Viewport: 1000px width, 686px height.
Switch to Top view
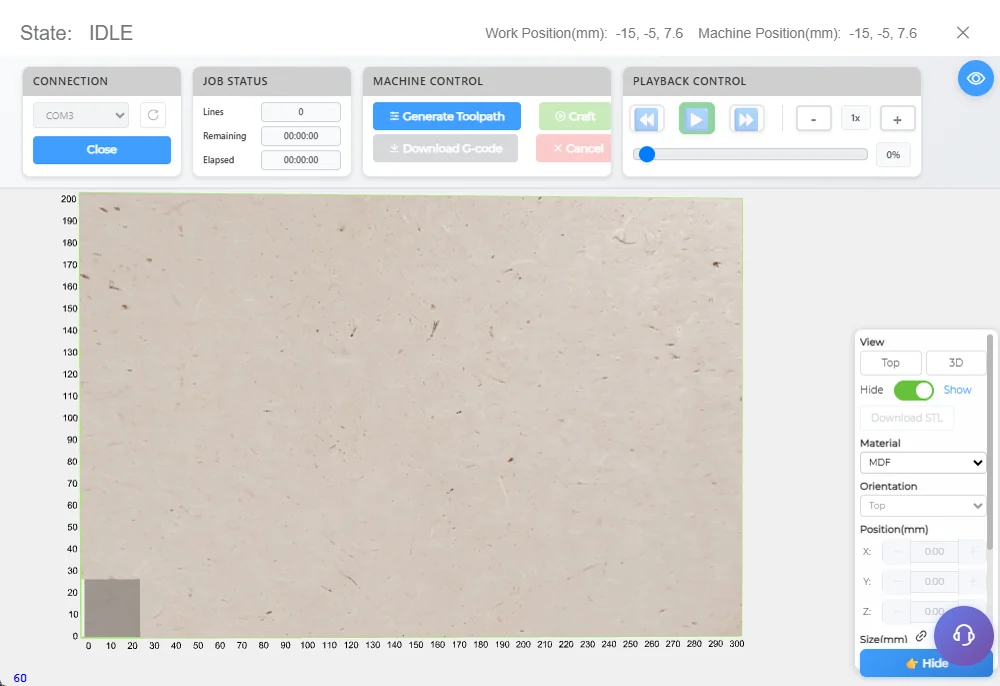point(890,363)
